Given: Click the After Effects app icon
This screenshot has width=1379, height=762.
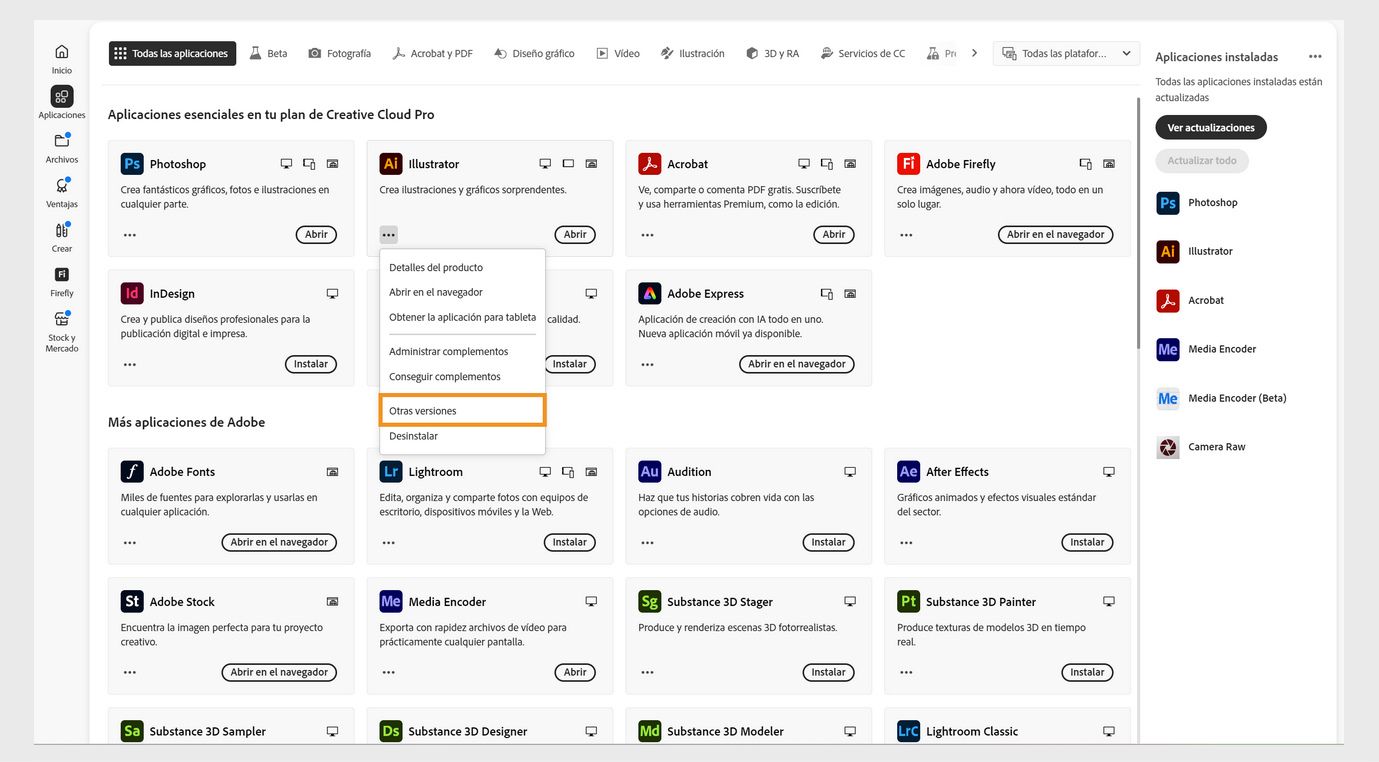Looking at the screenshot, I should pyautogui.click(x=908, y=472).
